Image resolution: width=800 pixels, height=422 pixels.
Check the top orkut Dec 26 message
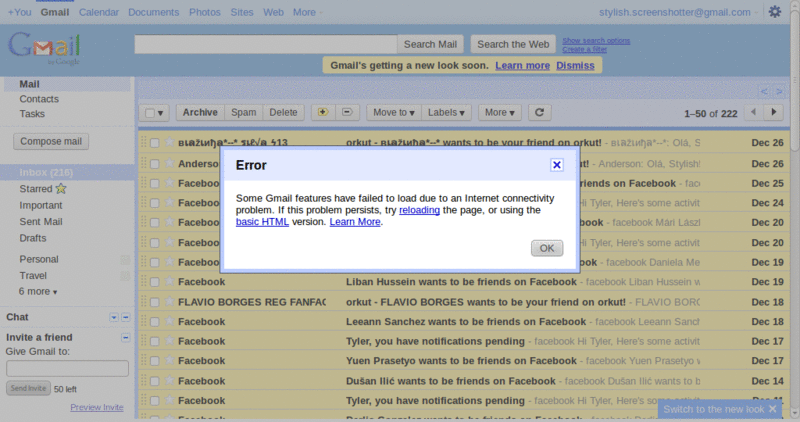click(x=155, y=143)
